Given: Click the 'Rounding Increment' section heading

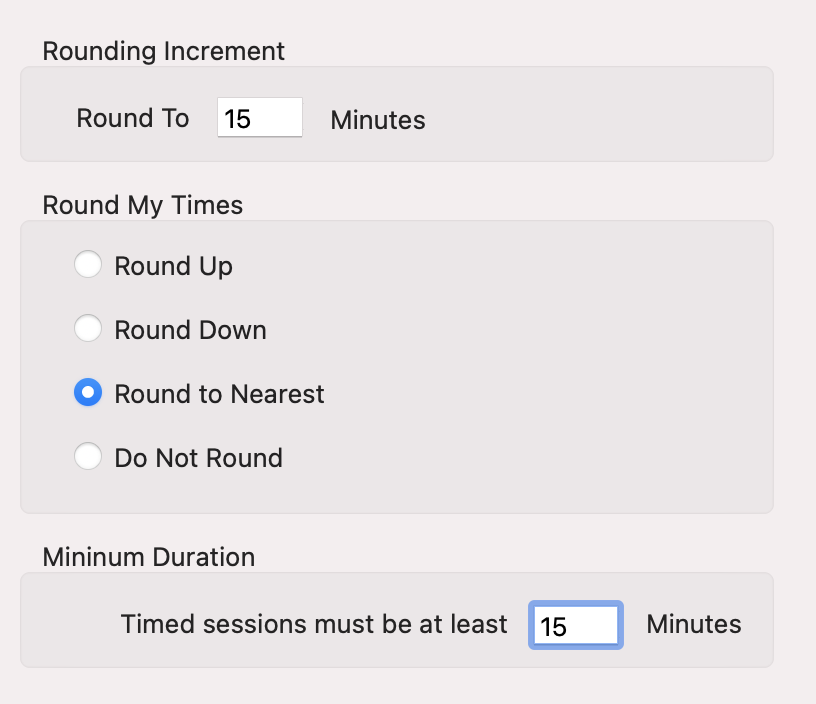Looking at the screenshot, I should [x=163, y=51].
